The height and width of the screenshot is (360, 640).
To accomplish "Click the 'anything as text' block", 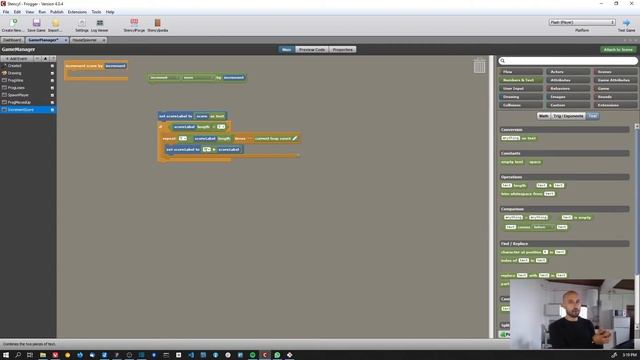I will click(x=518, y=138).
